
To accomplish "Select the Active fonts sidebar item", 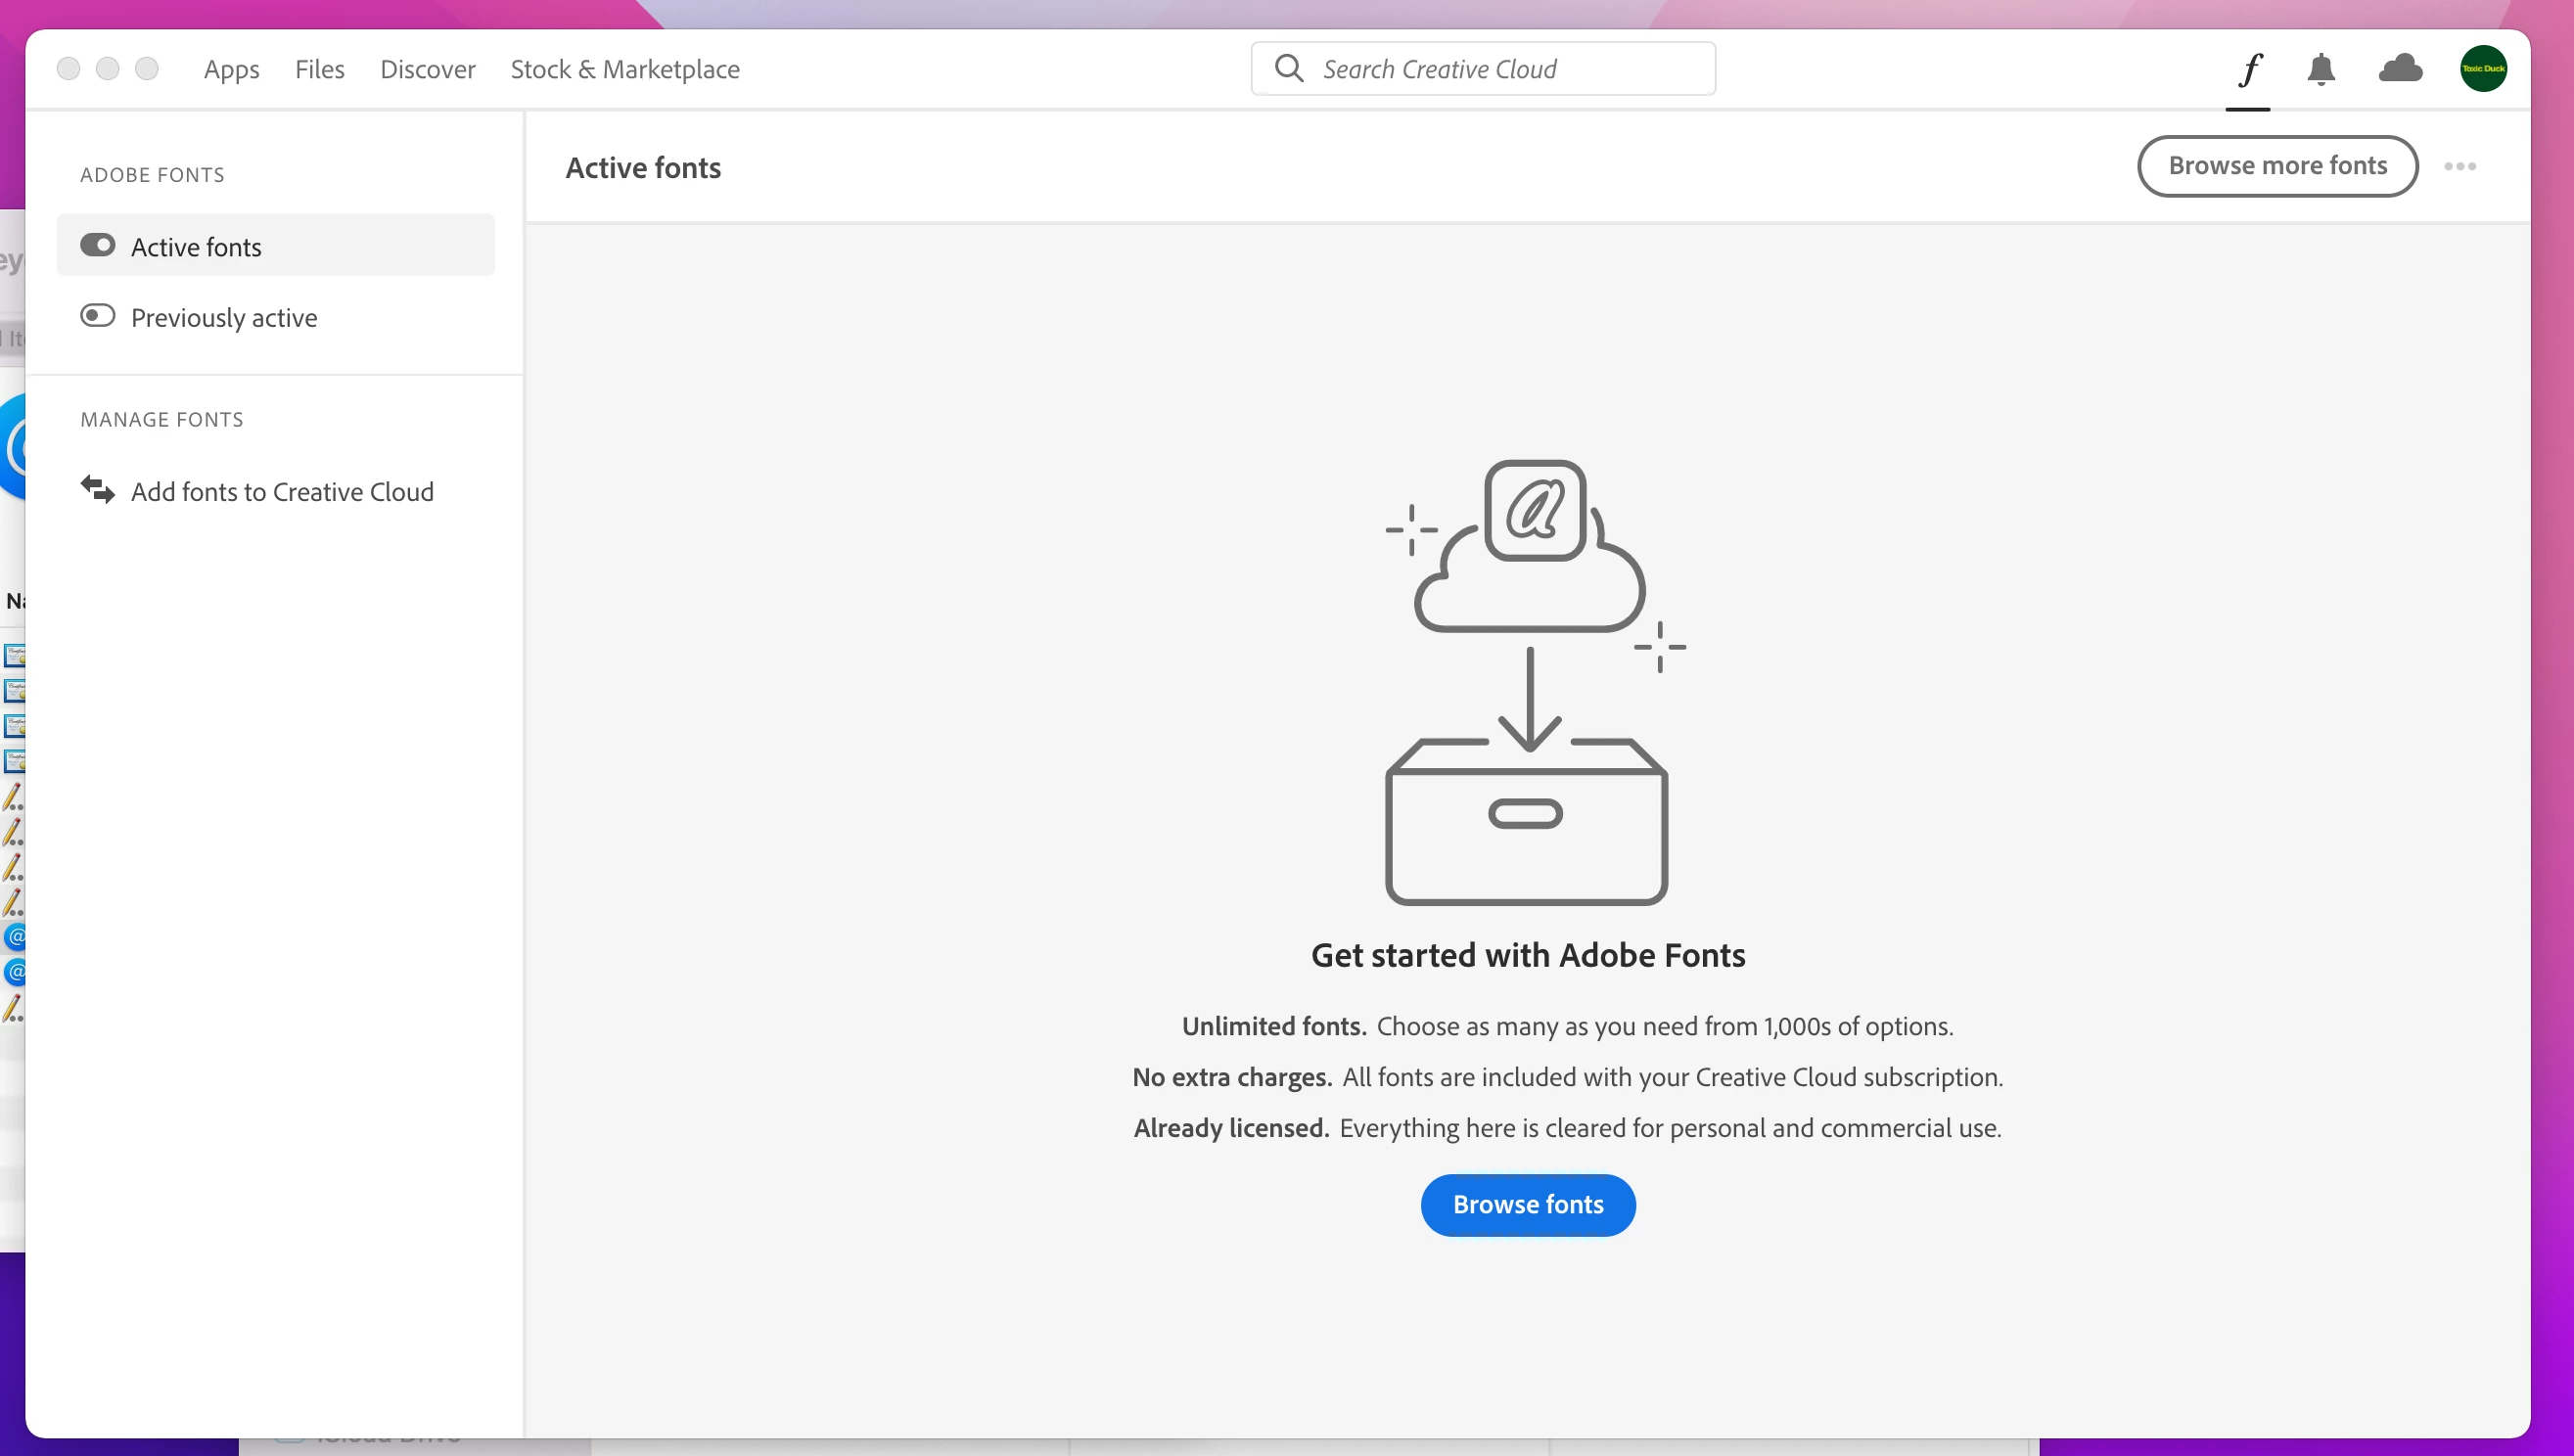I will [196, 246].
